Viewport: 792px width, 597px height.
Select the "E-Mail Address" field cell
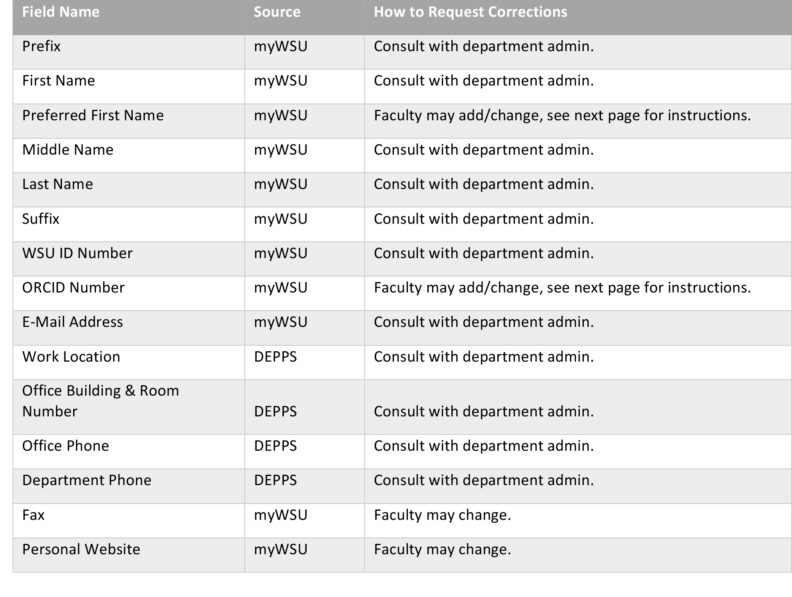[x=73, y=322]
